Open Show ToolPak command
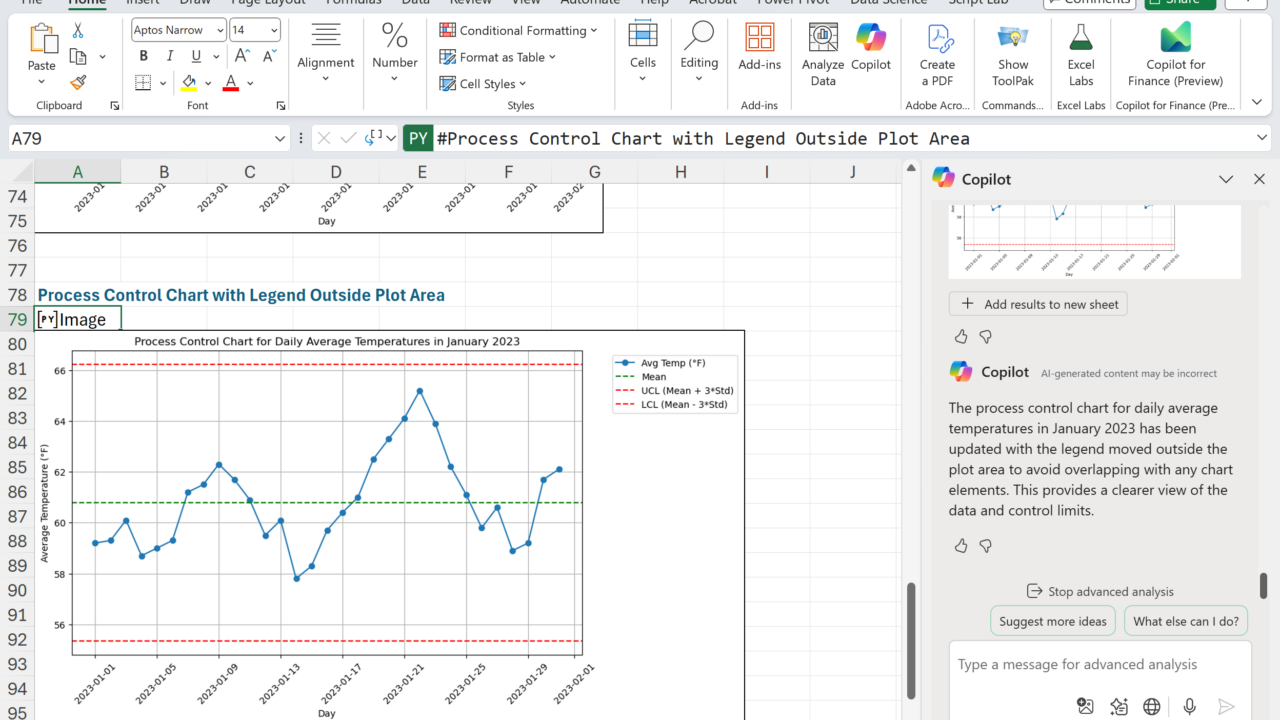Image resolution: width=1280 pixels, height=720 pixels. pyautogui.click(x=1012, y=55)
